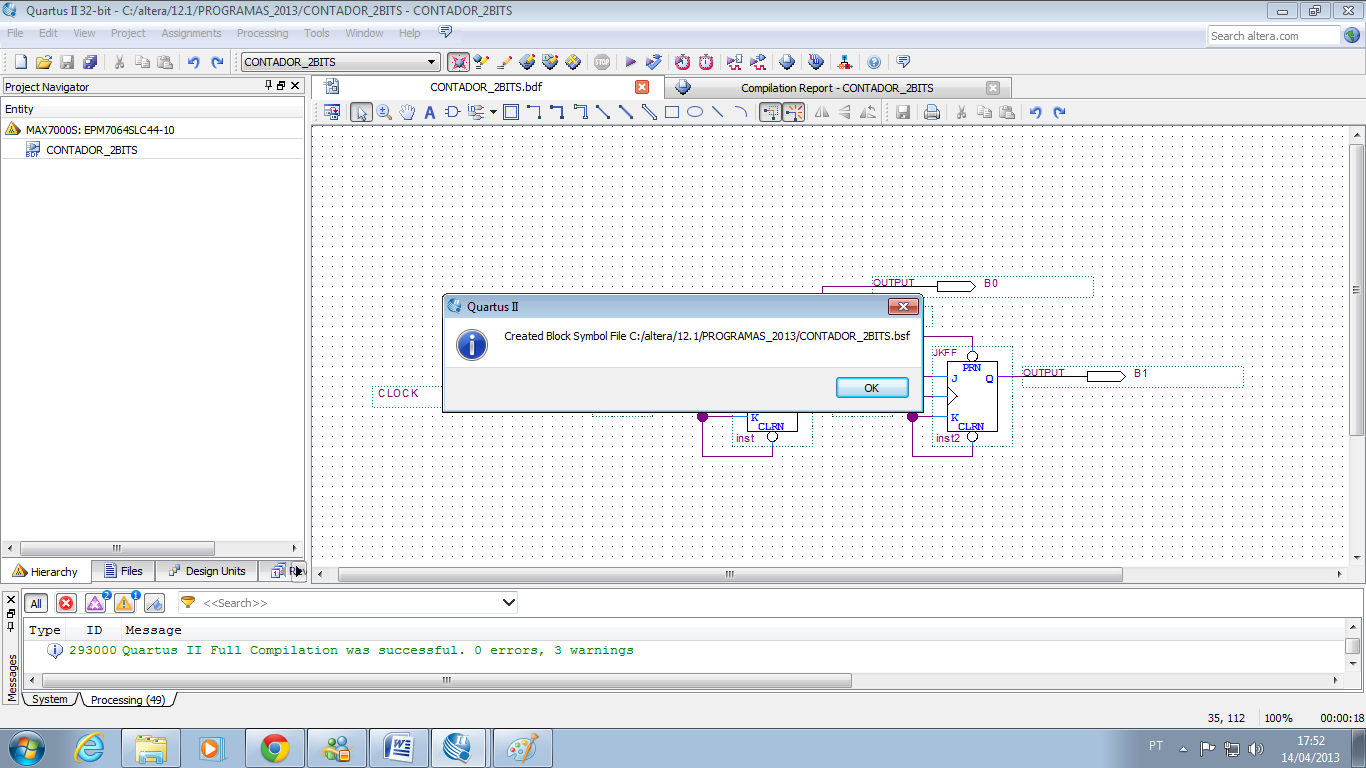
Task: Close the Quartus II dialog with X
Action: (903, 307)
